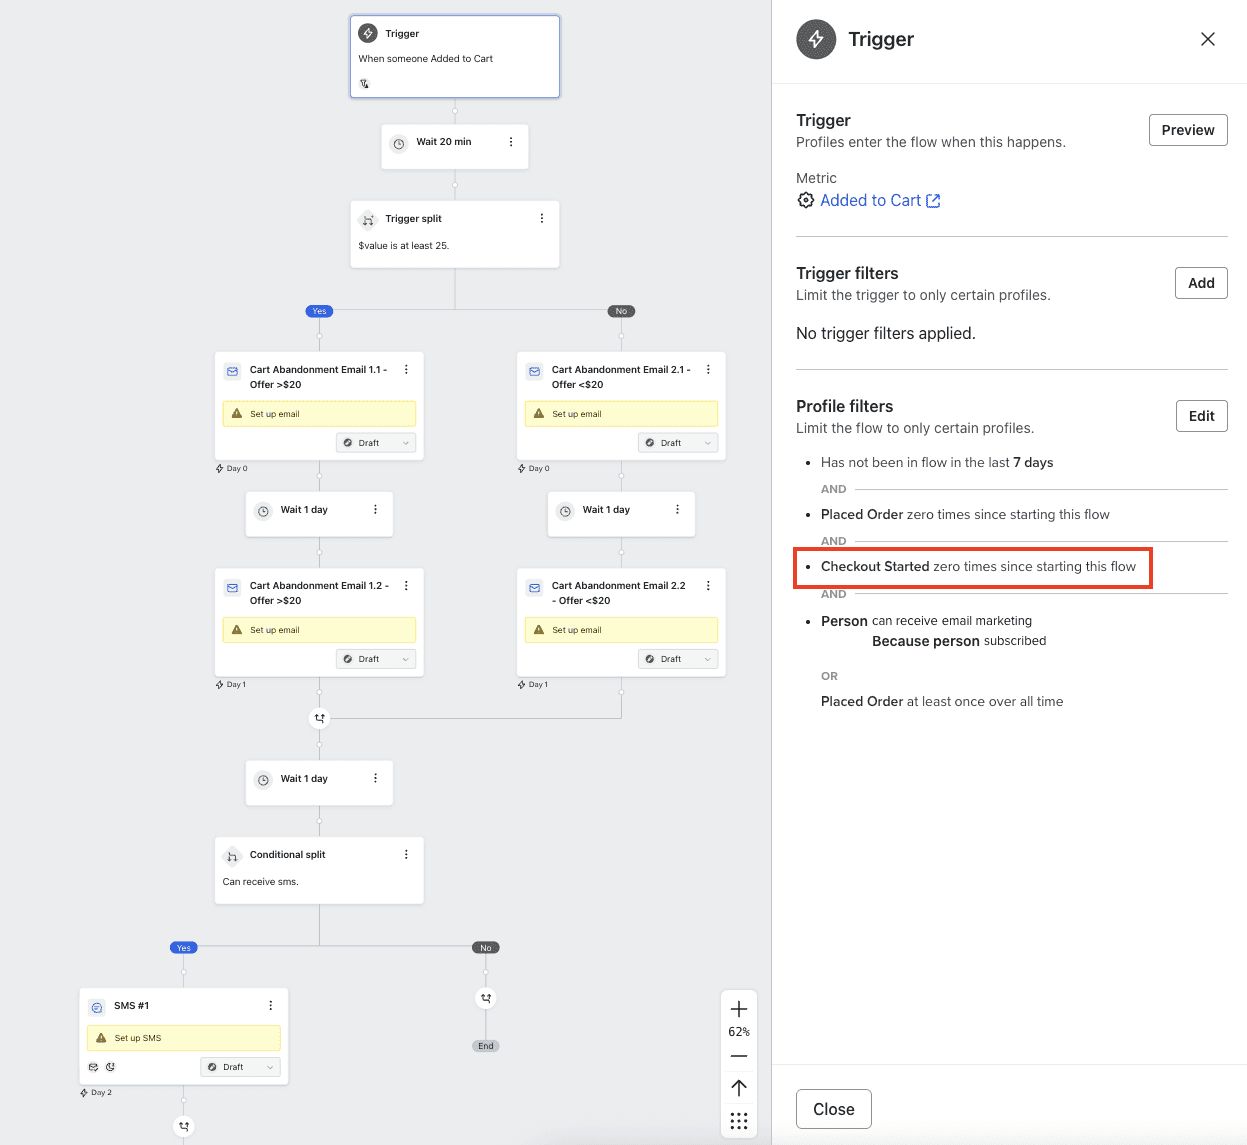Edit the profile filters
Viewport: 1247px width, 1145px height.
coord(1200,416)
